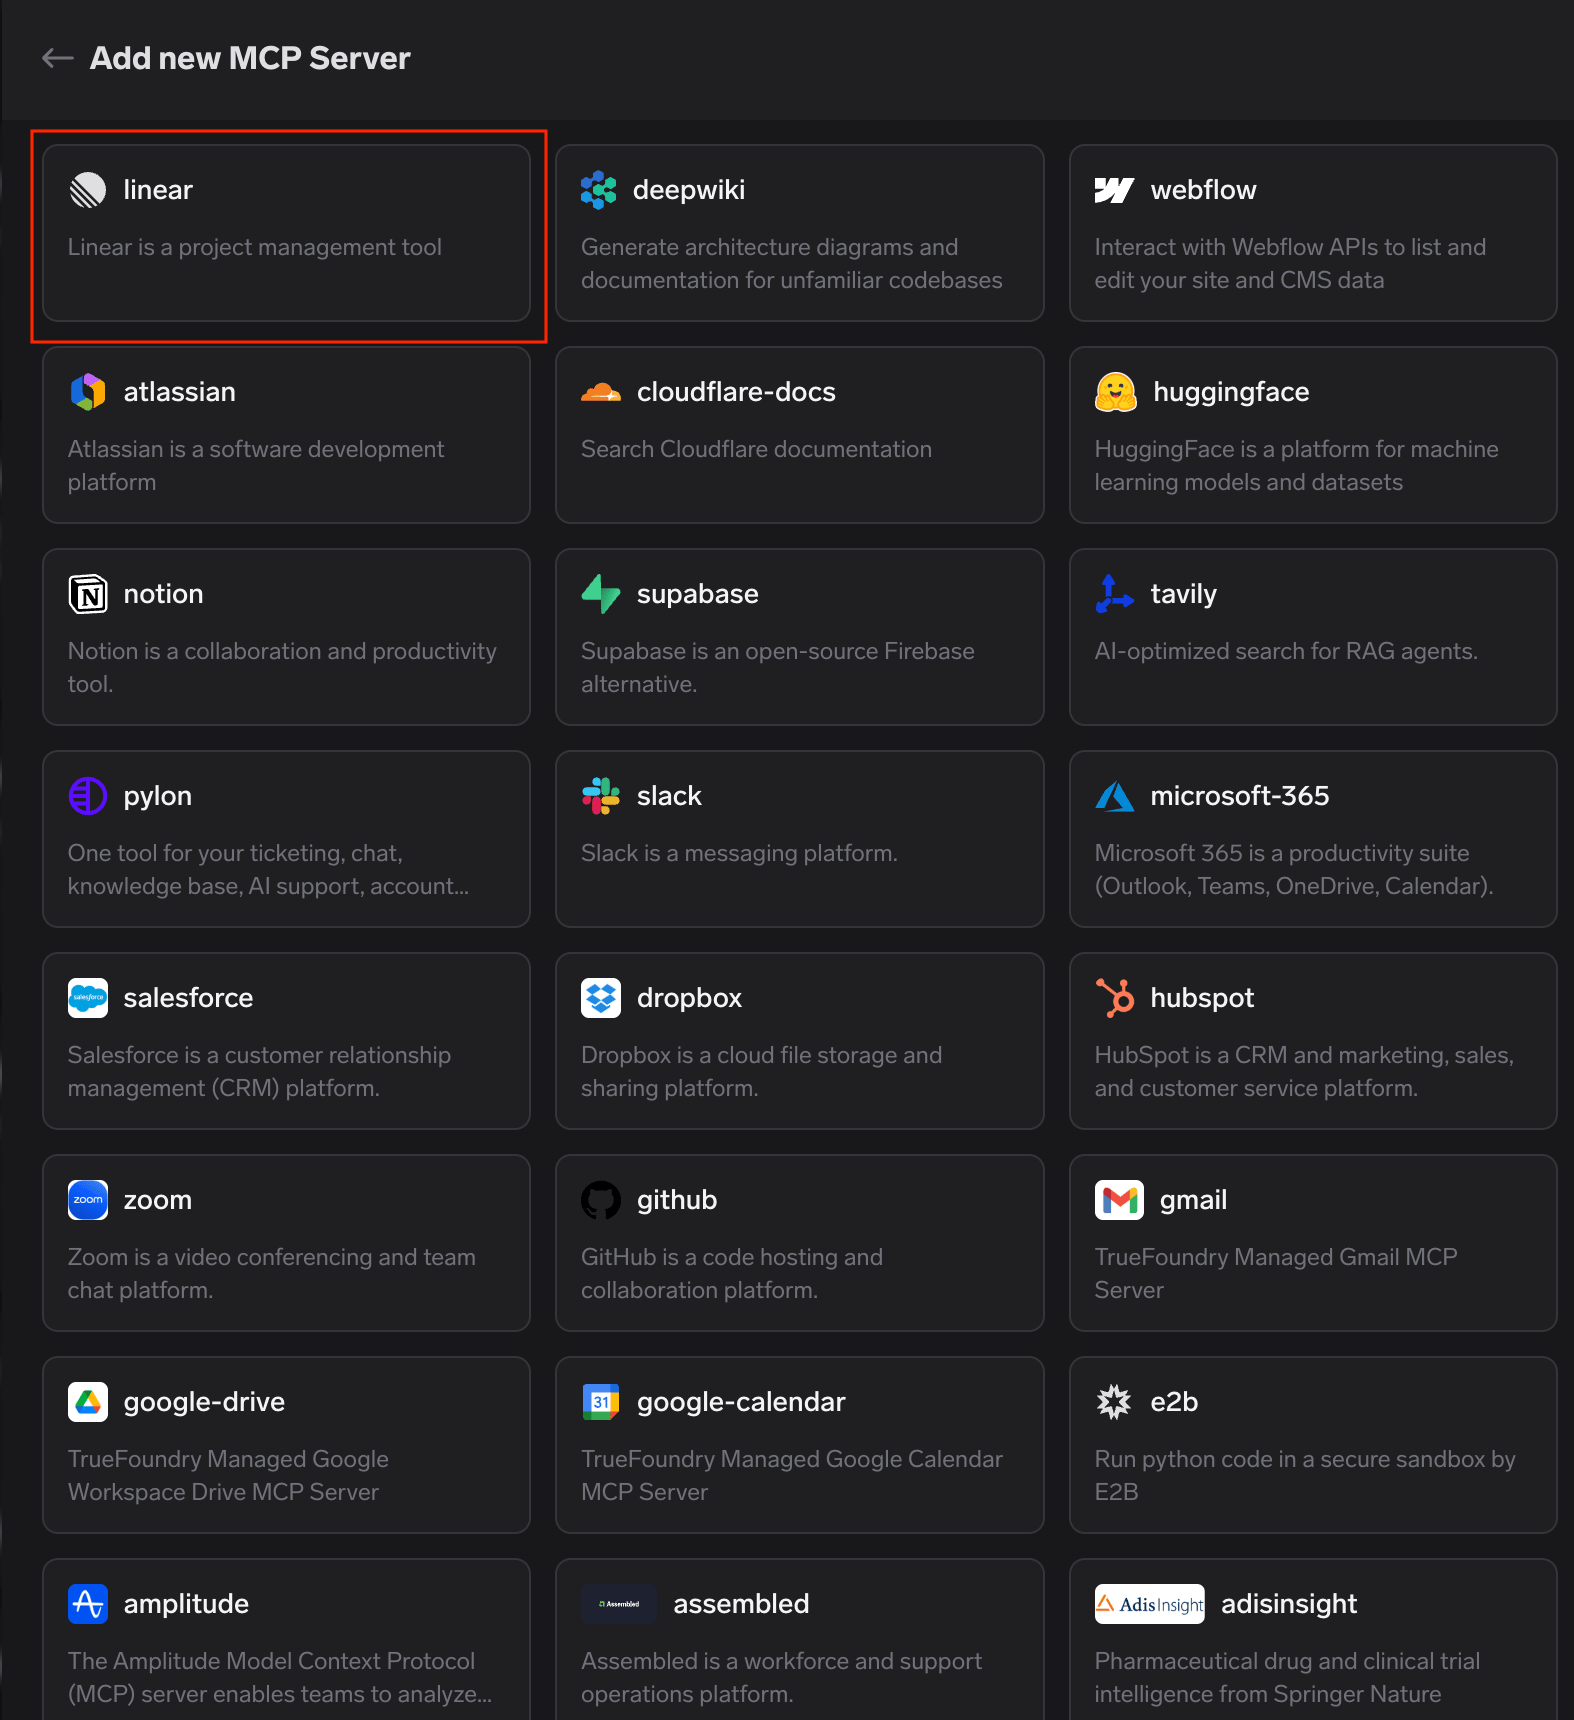Click the cloudflare-docs cloud icon
This screenshot has width=1574, height=1720.
pos(601,392)
